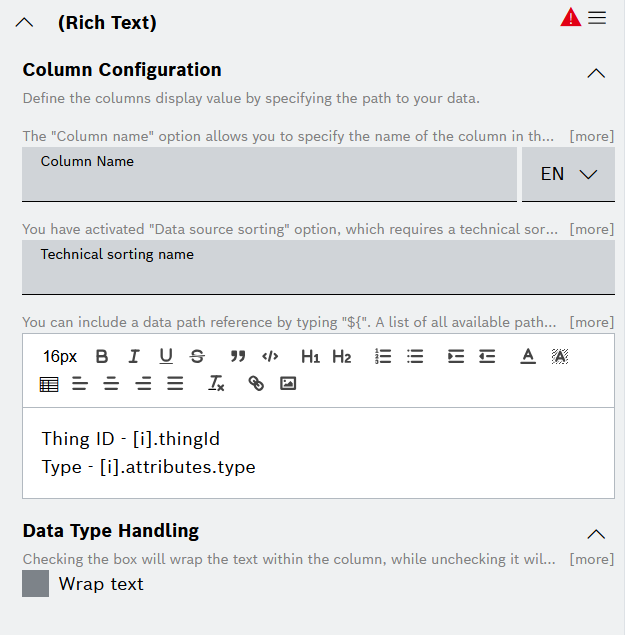The height and width of the screenshot is (635, 625).
Task: Show more of the Column name description
Action: (x=591, y=136)
